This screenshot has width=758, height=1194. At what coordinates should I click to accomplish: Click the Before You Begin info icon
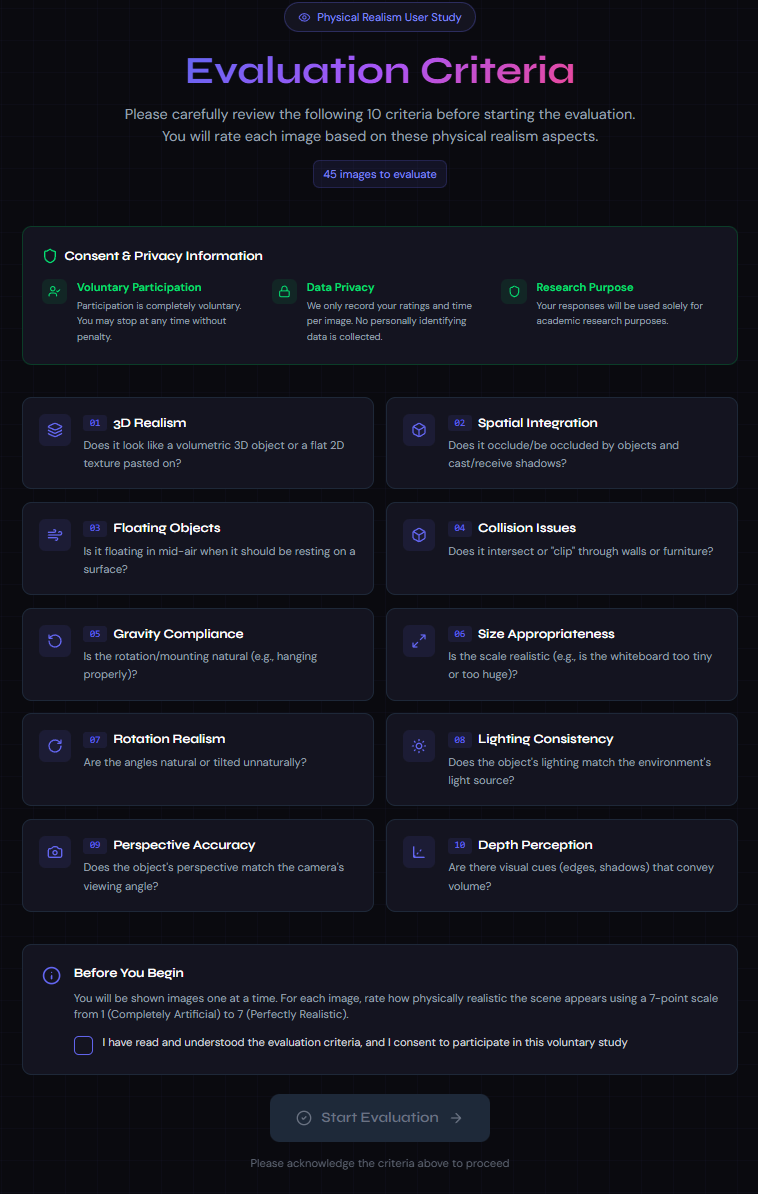pos(51,975)
